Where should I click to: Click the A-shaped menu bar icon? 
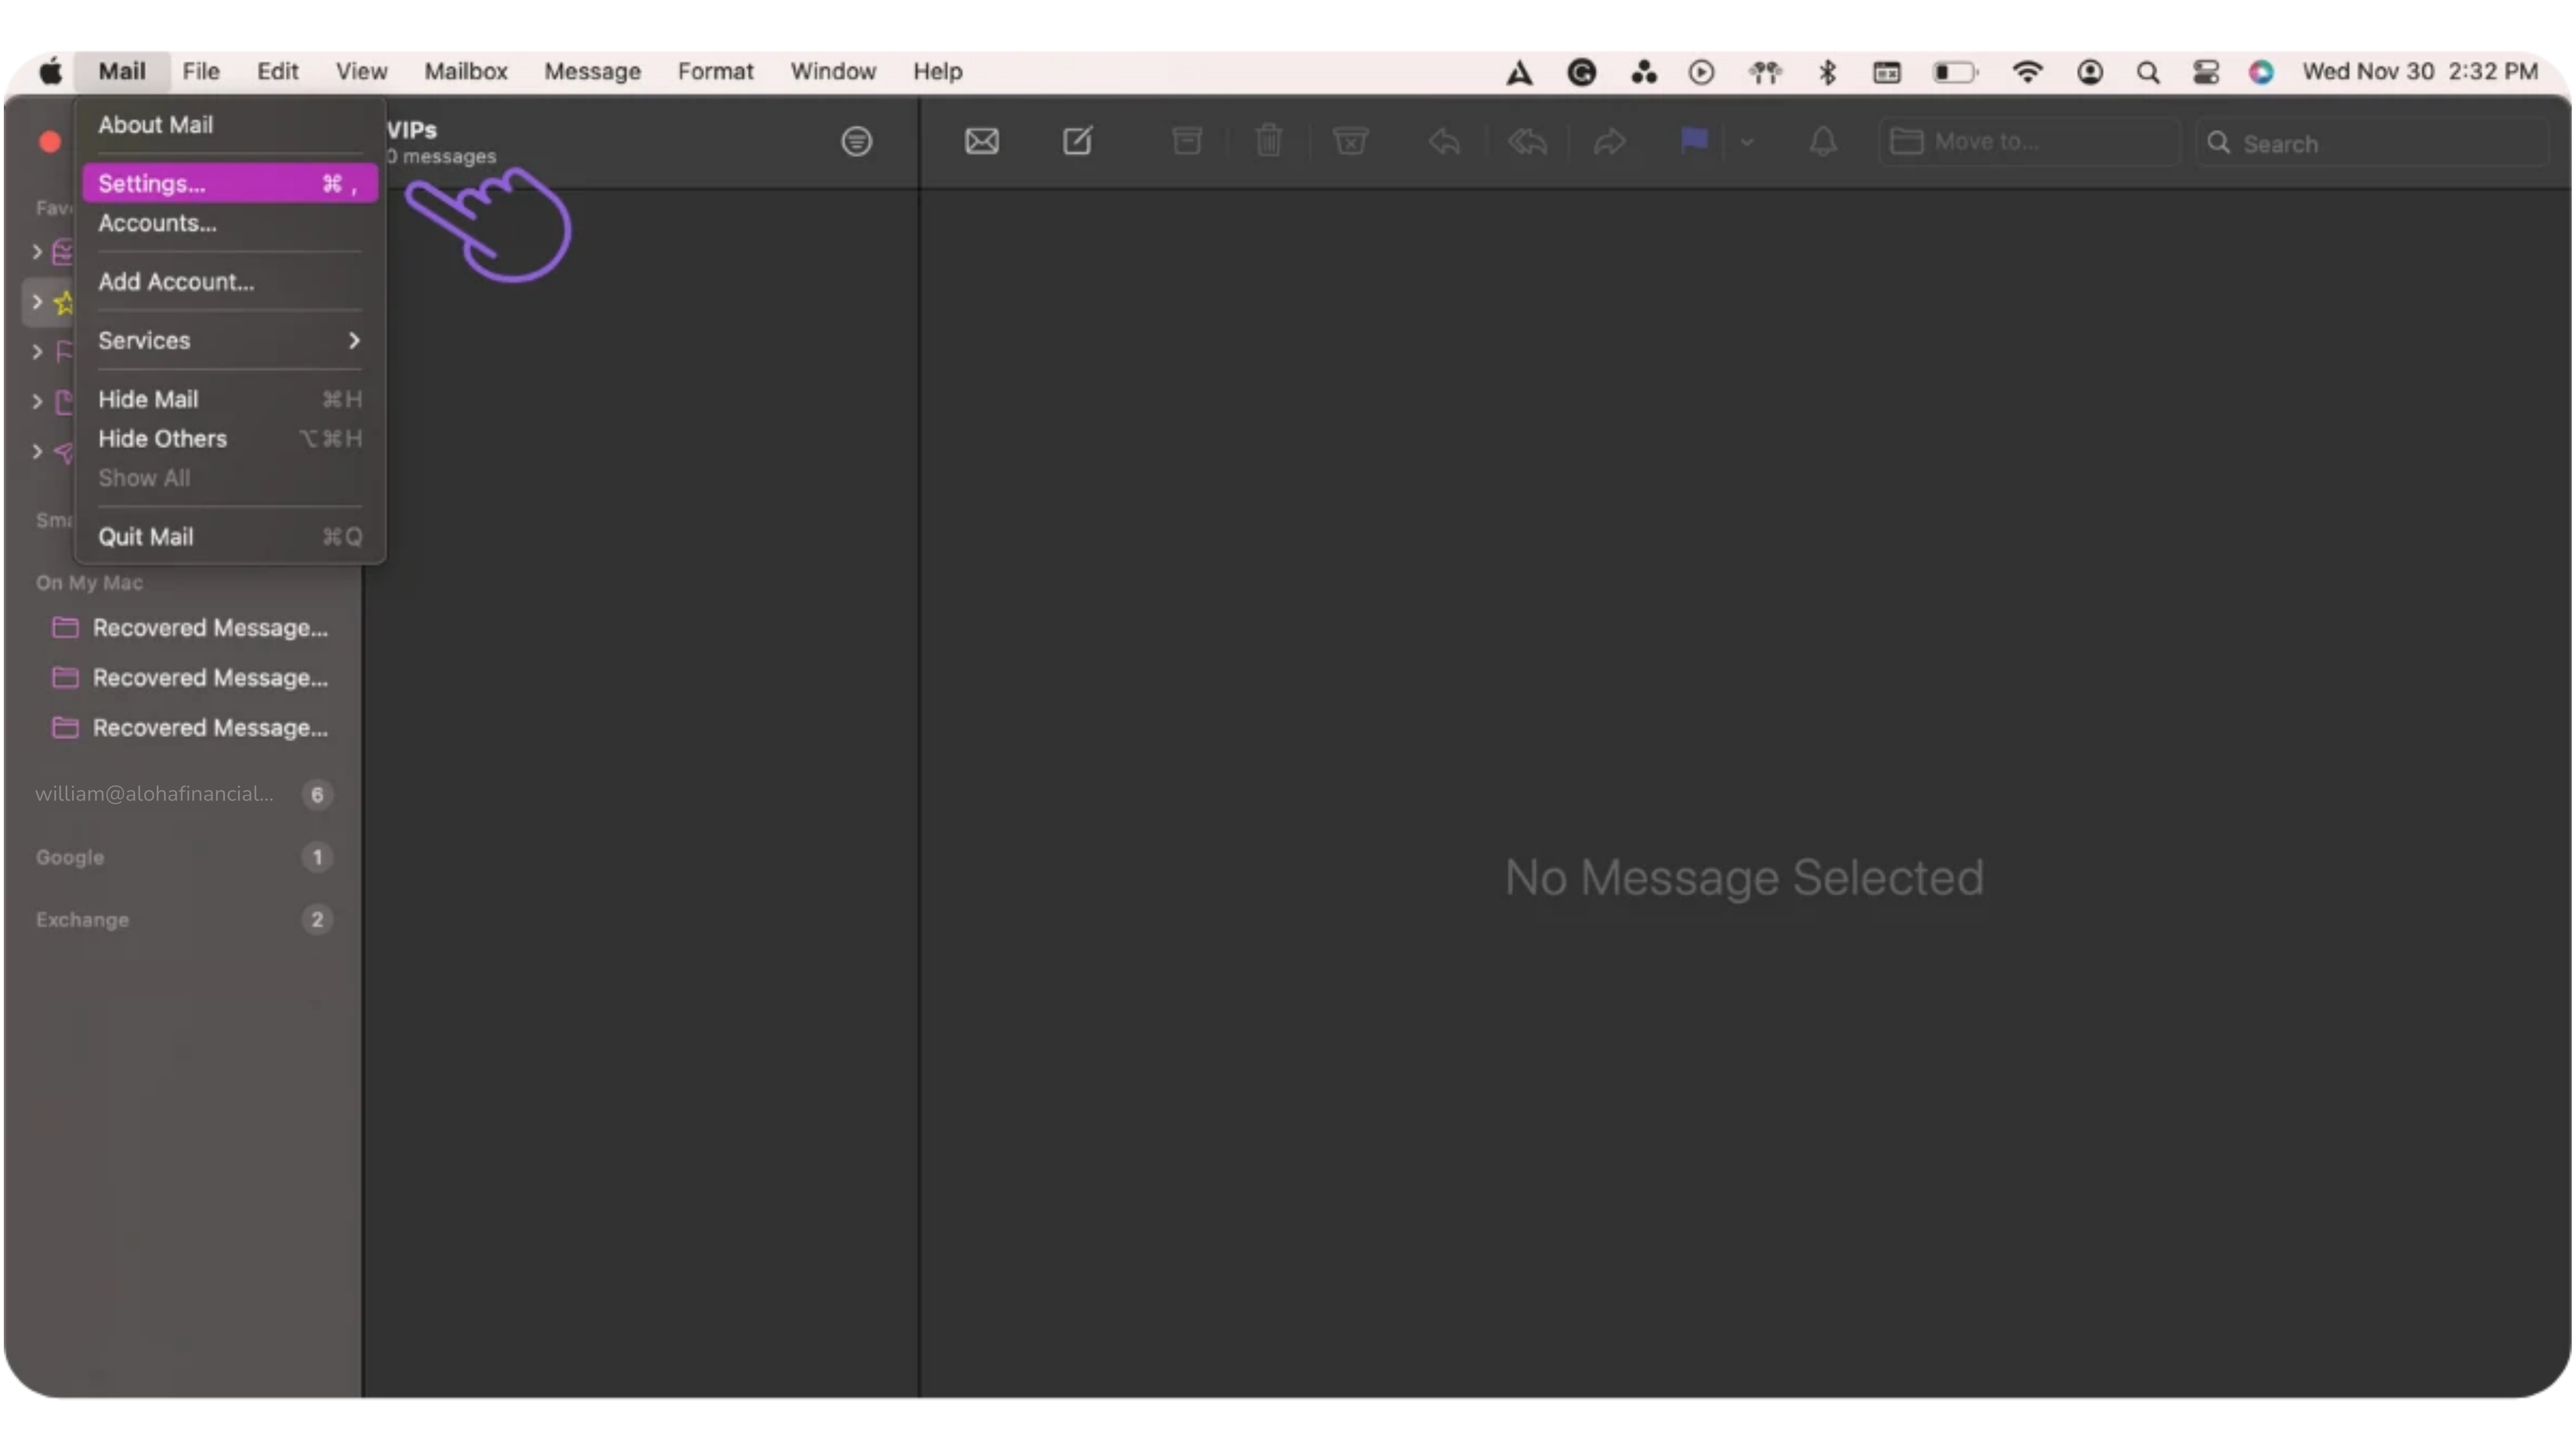[x=1519, y=72]
